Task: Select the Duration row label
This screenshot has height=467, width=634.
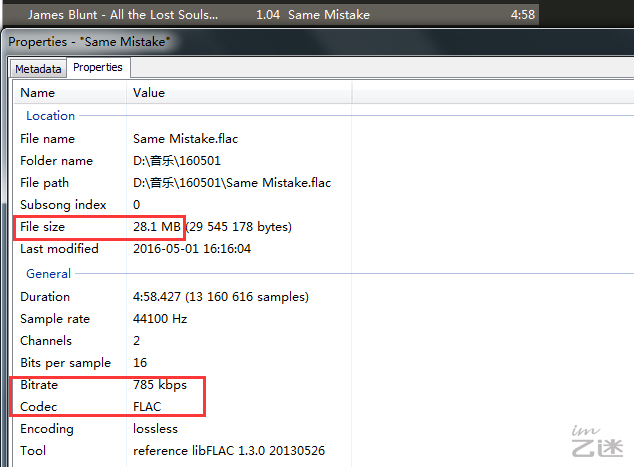Action: click(x=45, y=297)
